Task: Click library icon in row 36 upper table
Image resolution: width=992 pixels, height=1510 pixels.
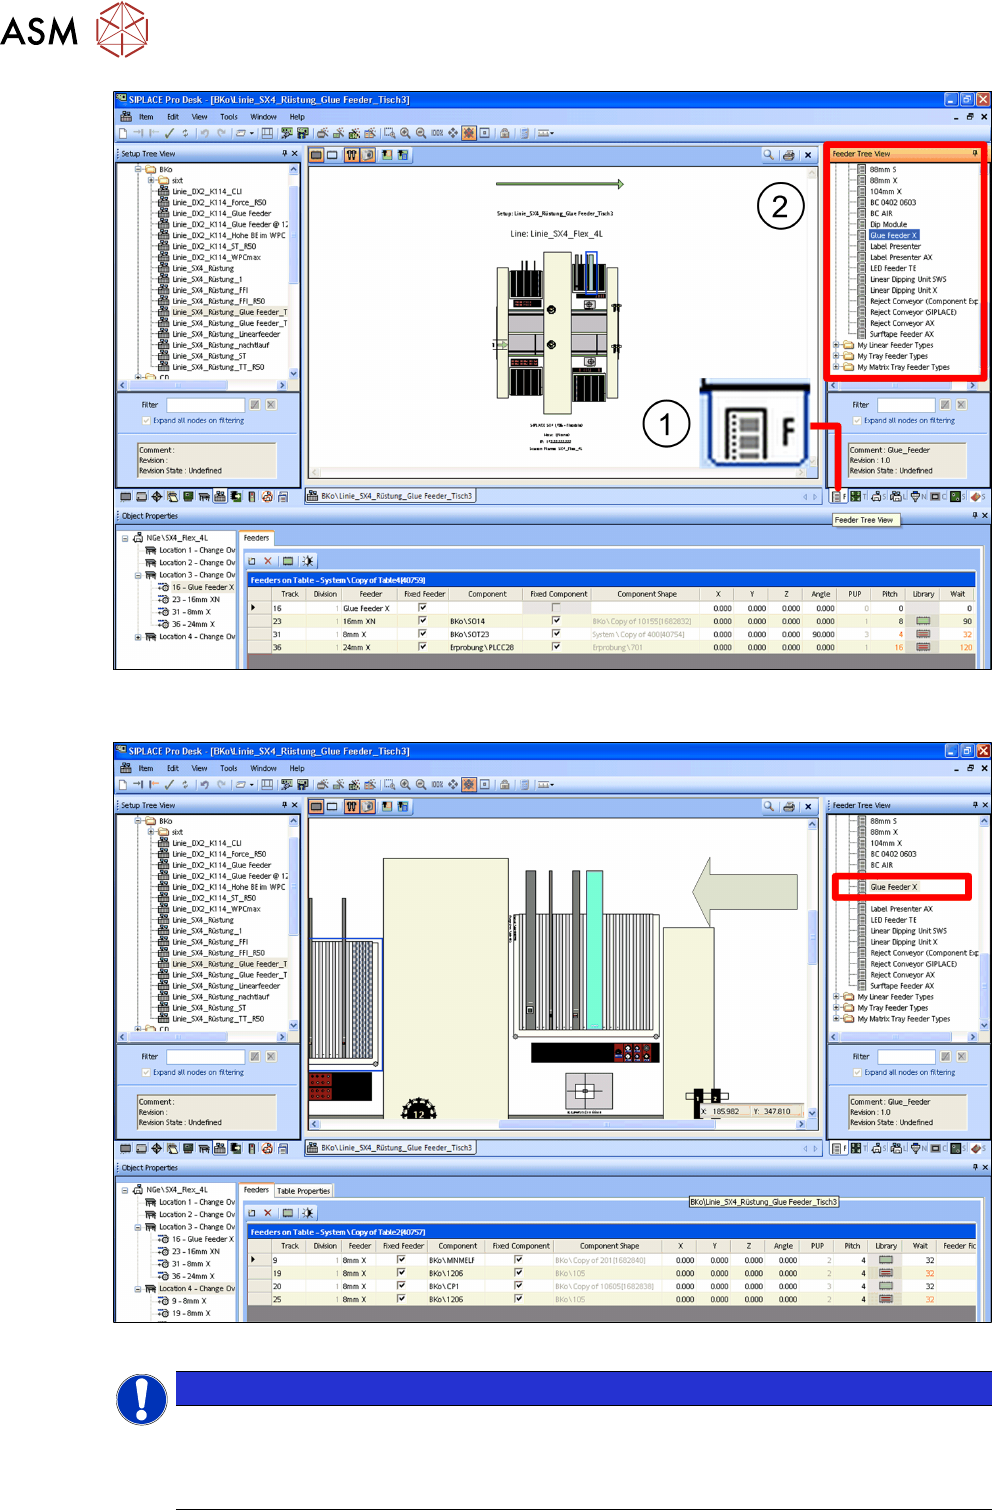Action: [x=923, y=647]
